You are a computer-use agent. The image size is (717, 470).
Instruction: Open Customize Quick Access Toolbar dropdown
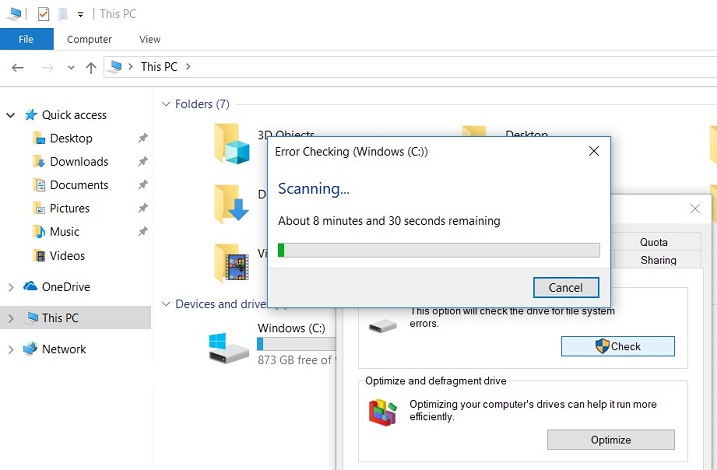[80, 15]
